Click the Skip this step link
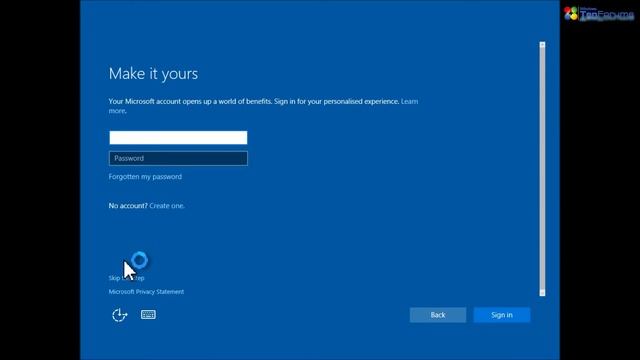 click(x=127, y=278)
